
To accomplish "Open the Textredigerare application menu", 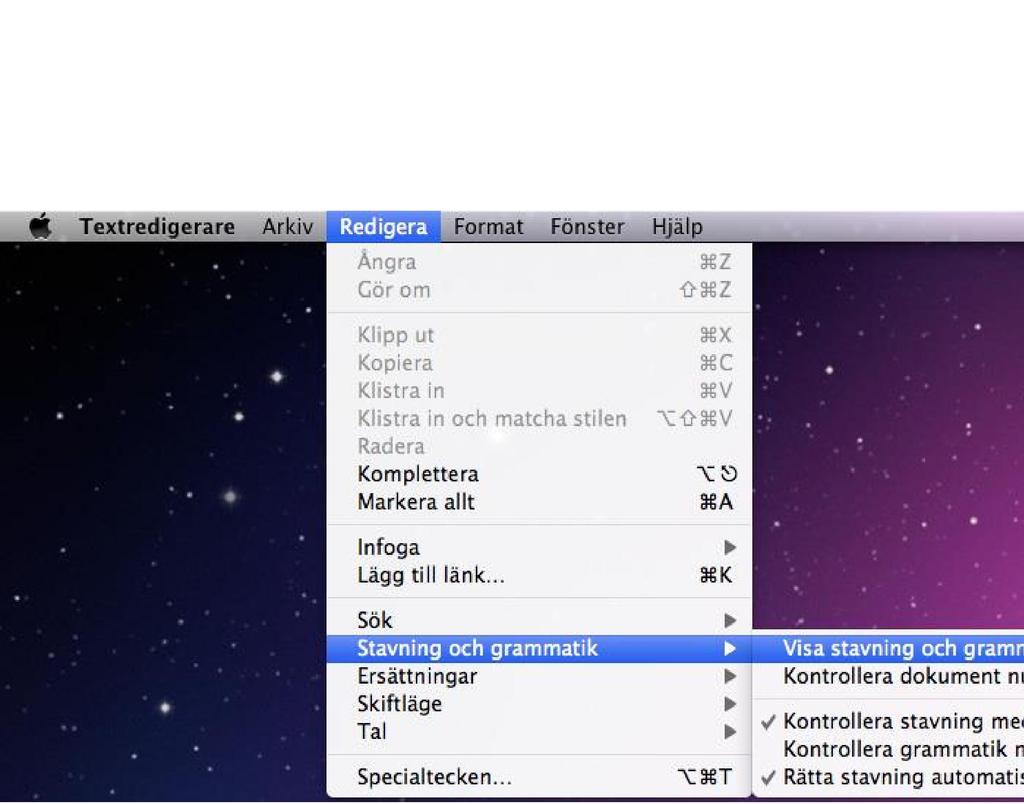I will coord(157,227).
